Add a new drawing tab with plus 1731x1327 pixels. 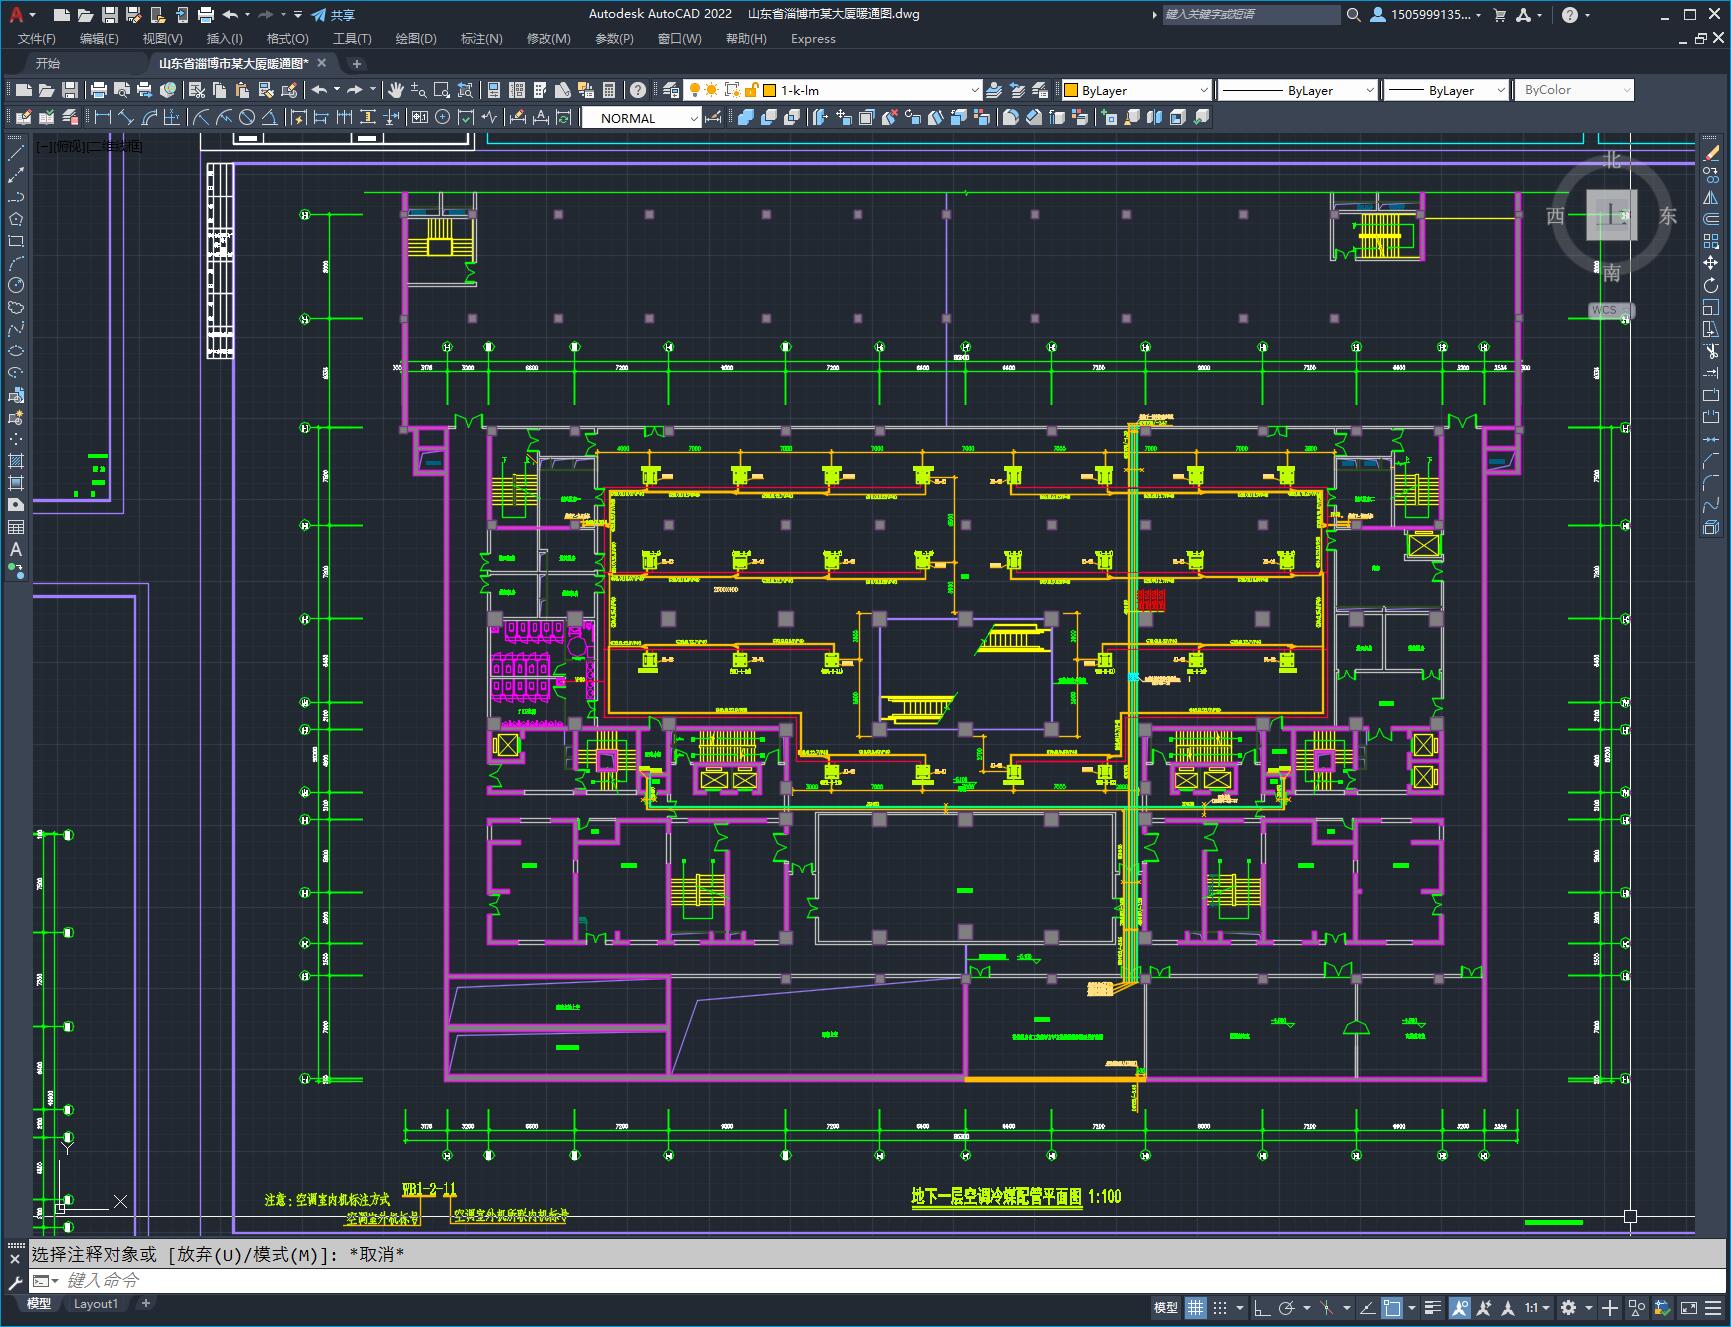[x=356, y=63]
